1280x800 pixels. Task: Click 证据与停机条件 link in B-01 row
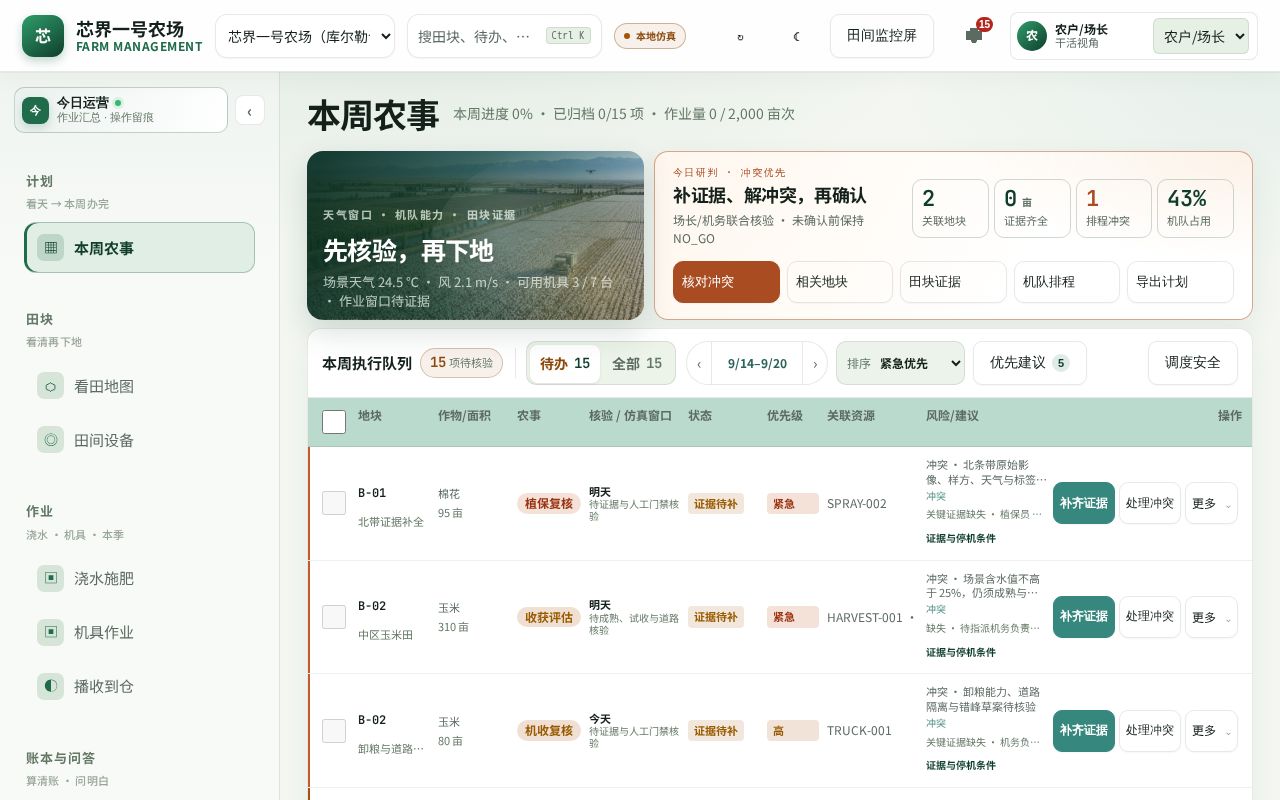click(961, 538)
